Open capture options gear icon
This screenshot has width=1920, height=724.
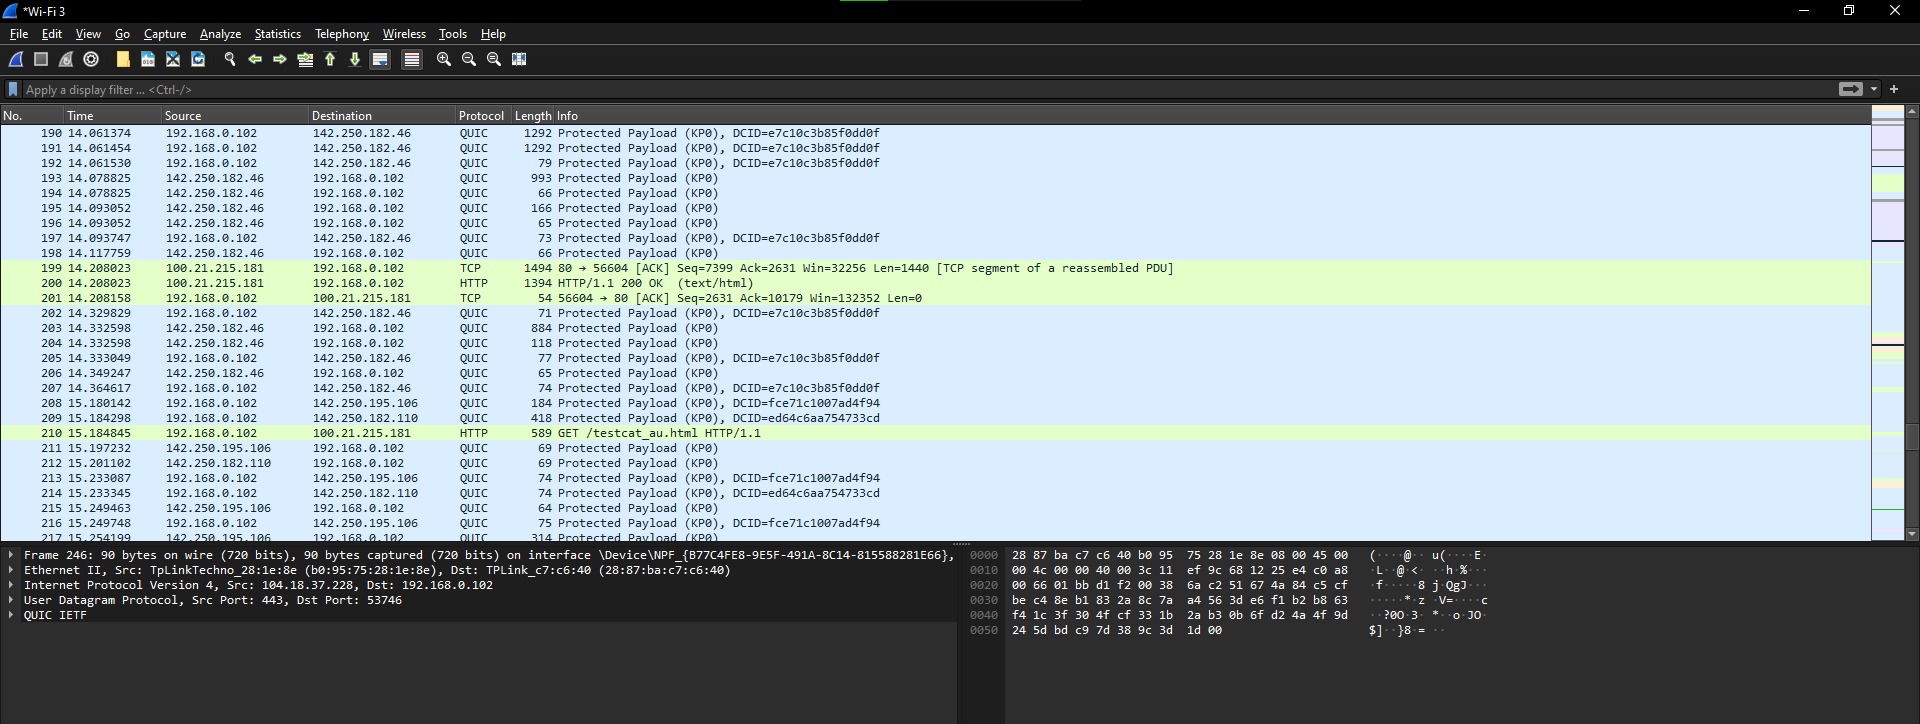point(91,60)
